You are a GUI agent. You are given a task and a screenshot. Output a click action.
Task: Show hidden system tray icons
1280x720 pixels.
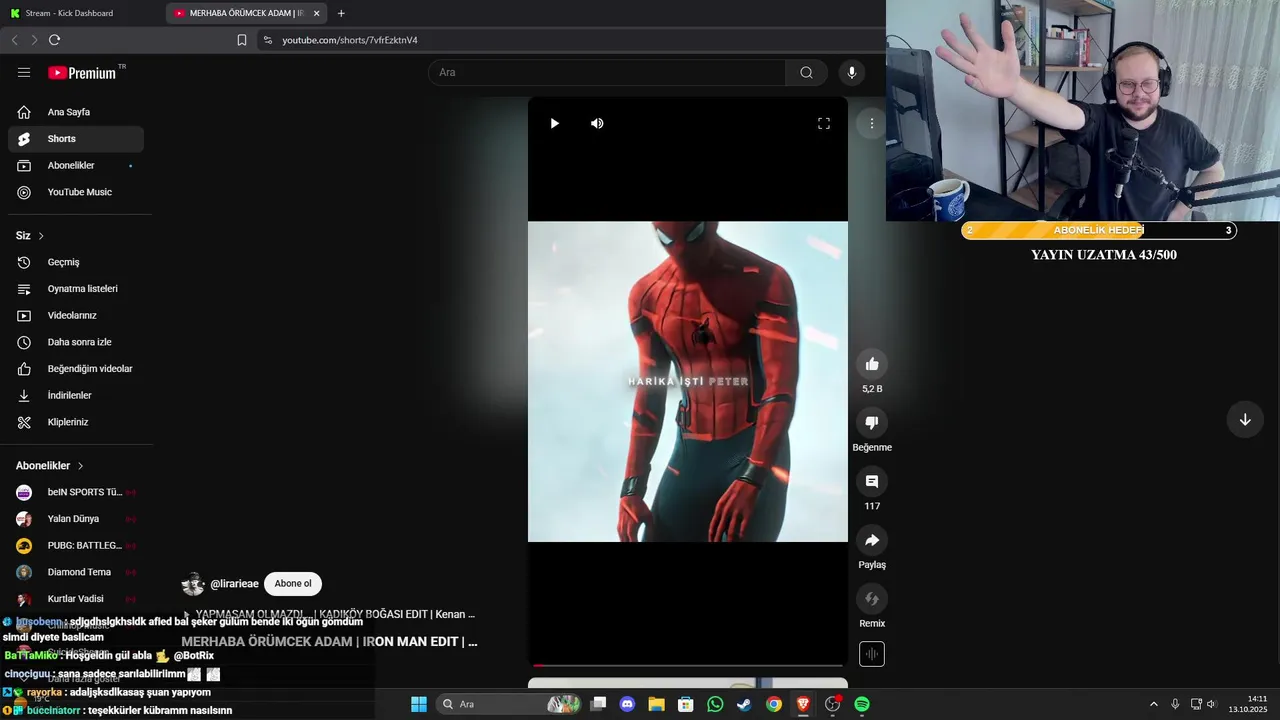1153,704
